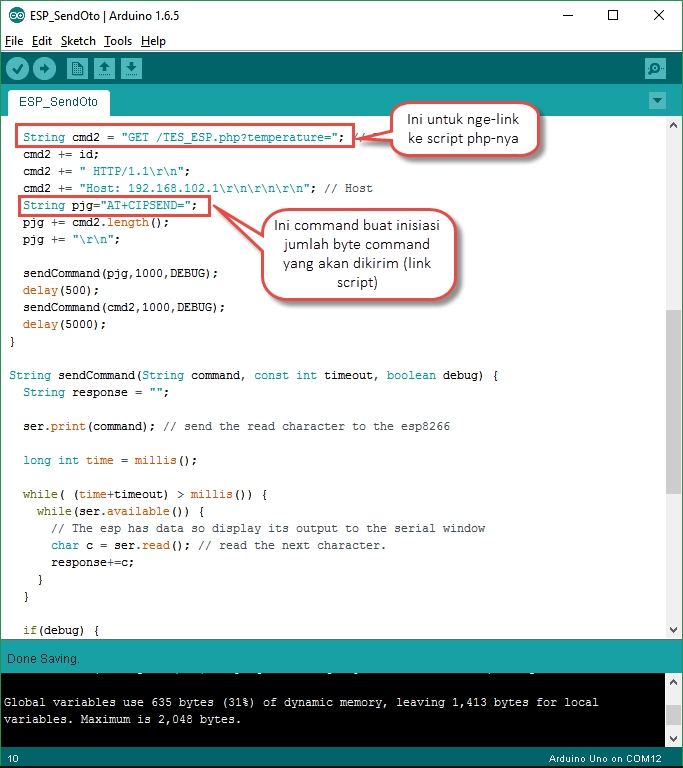Image resolution: width=683 pixels, height=768 pixels.
Task: Click console scrollbar in output panel
Action: (674, 708)
